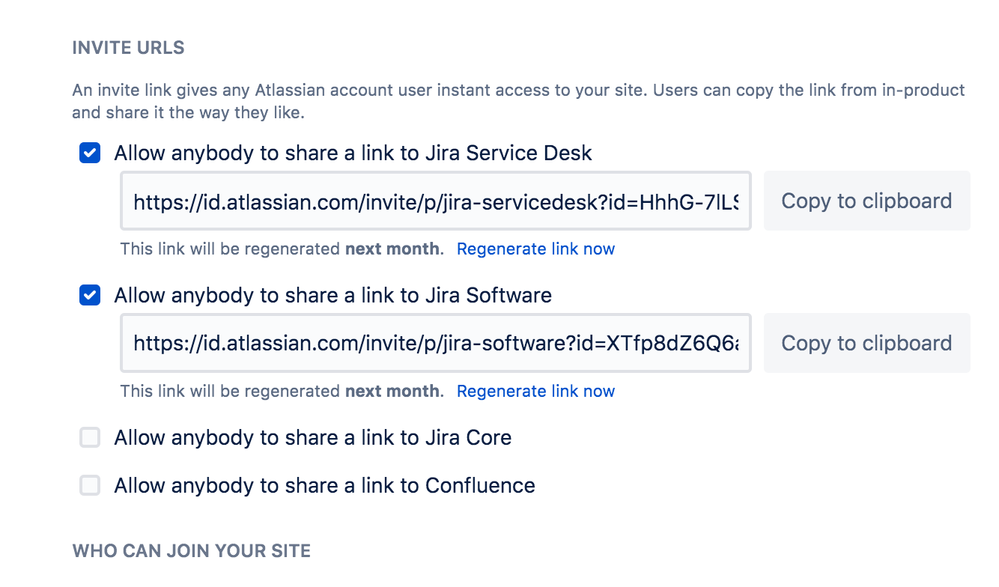The height and width of the screenshot is (587, 999).
Task: Uncheck the Jira Service Desk share link checkbox
Action: tap(90, 153)
